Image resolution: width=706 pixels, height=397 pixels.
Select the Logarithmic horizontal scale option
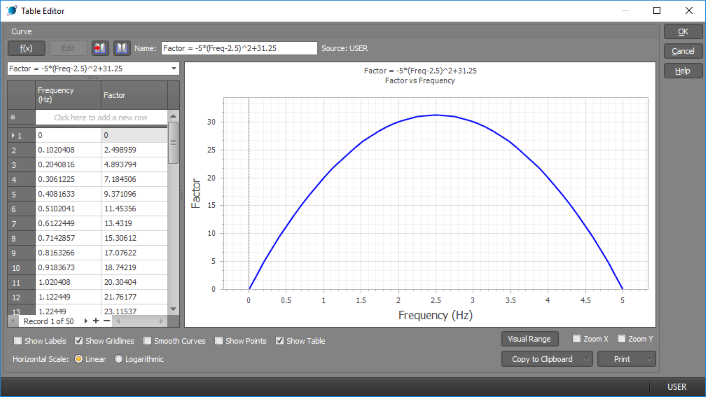tap(118, 359)
